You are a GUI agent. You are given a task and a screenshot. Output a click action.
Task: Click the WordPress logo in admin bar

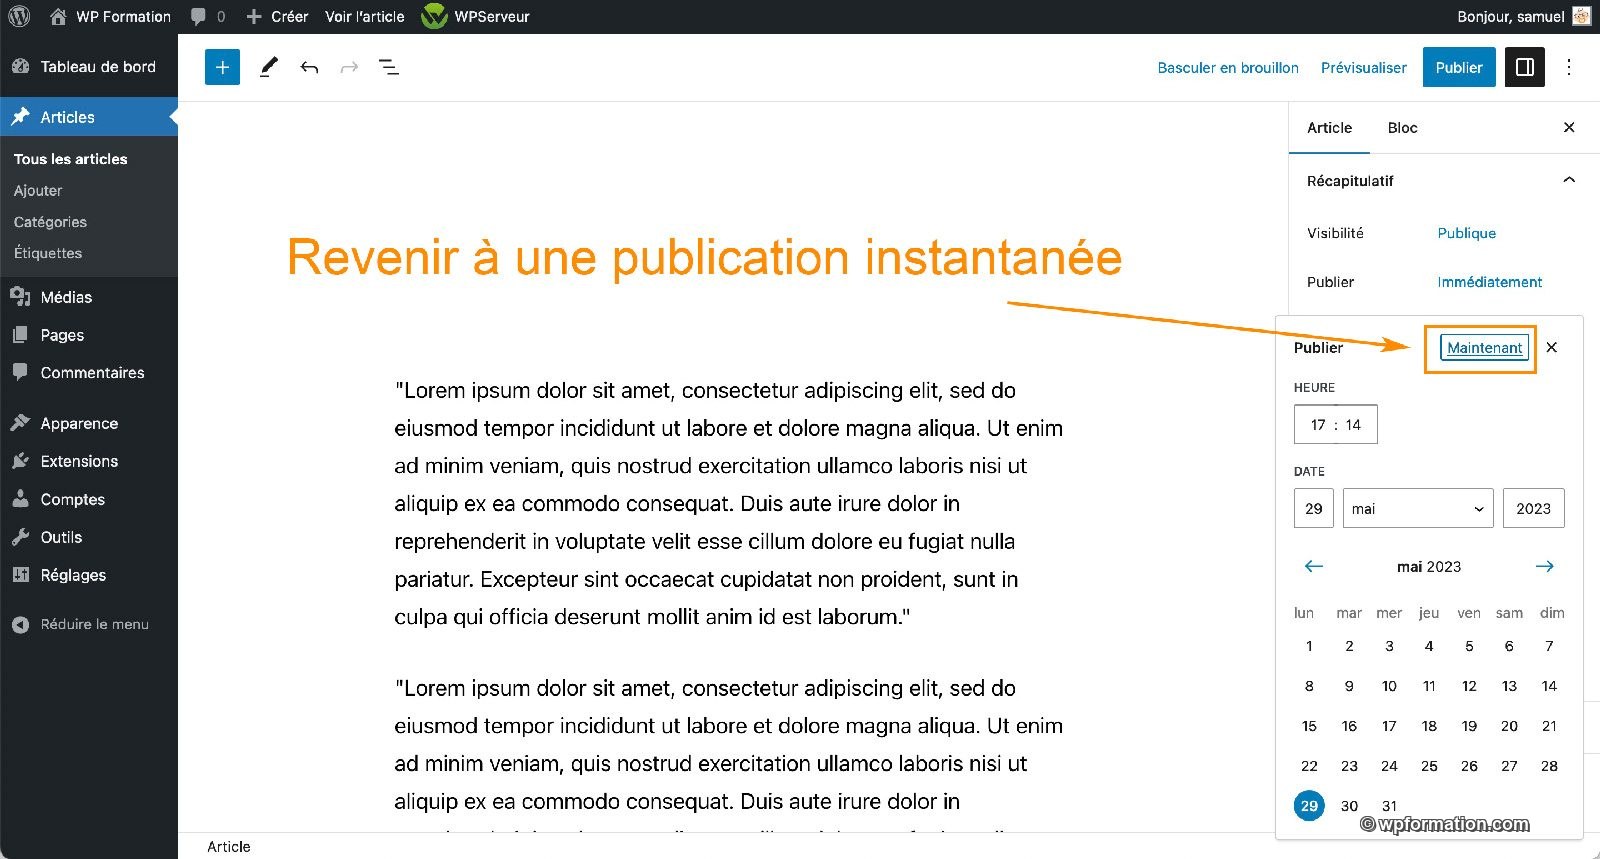(19, 16)
